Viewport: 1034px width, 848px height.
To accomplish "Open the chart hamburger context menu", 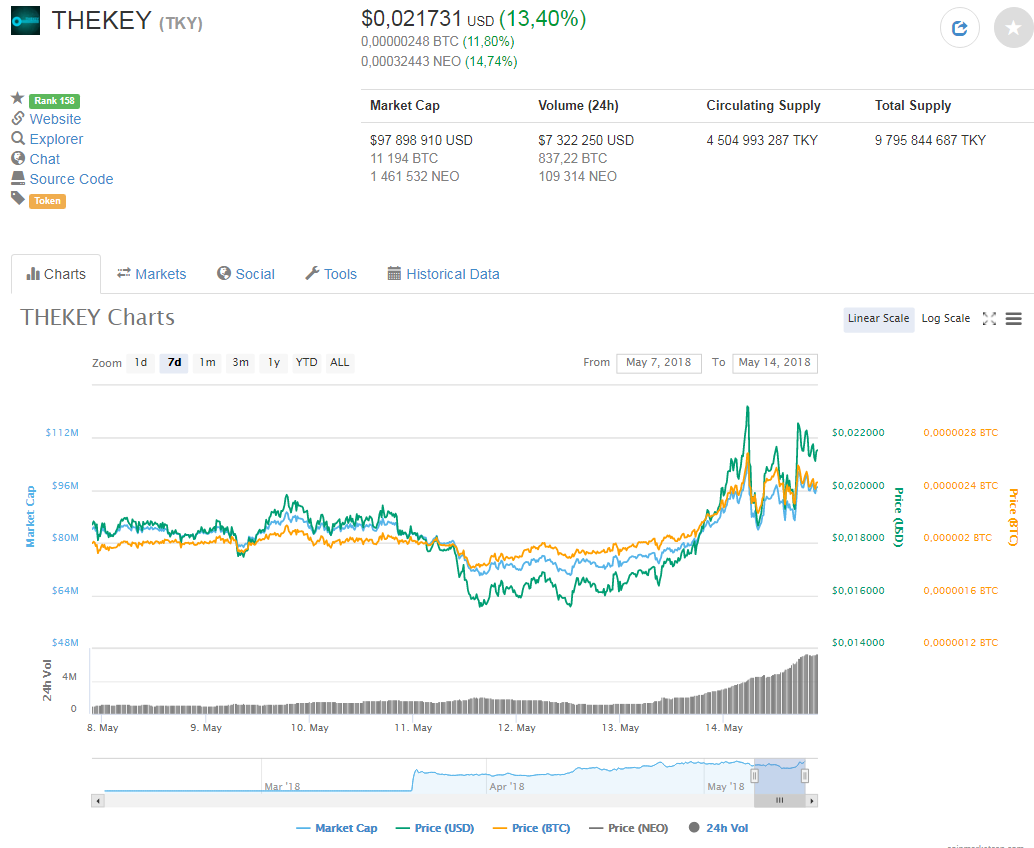I will 1014,319.
